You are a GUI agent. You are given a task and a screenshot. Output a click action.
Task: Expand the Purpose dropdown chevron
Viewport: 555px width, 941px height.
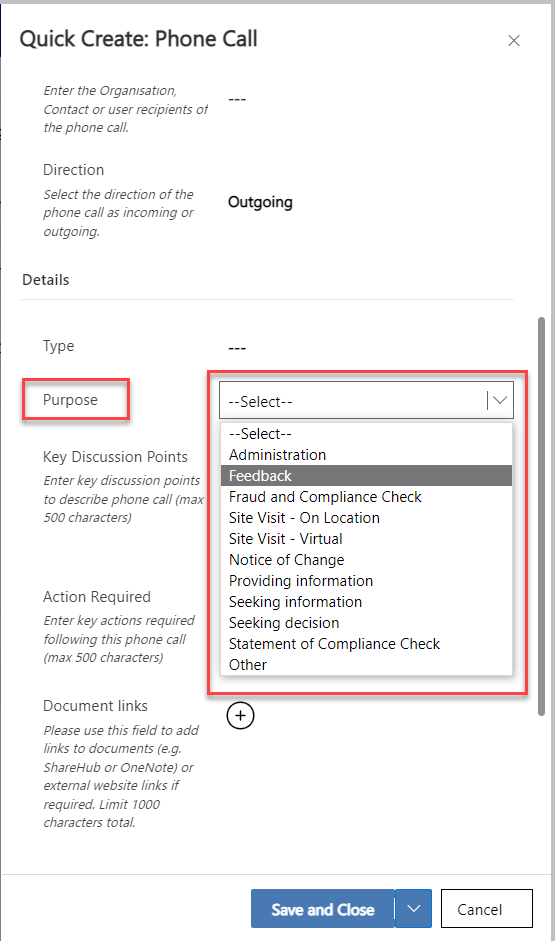500,400
